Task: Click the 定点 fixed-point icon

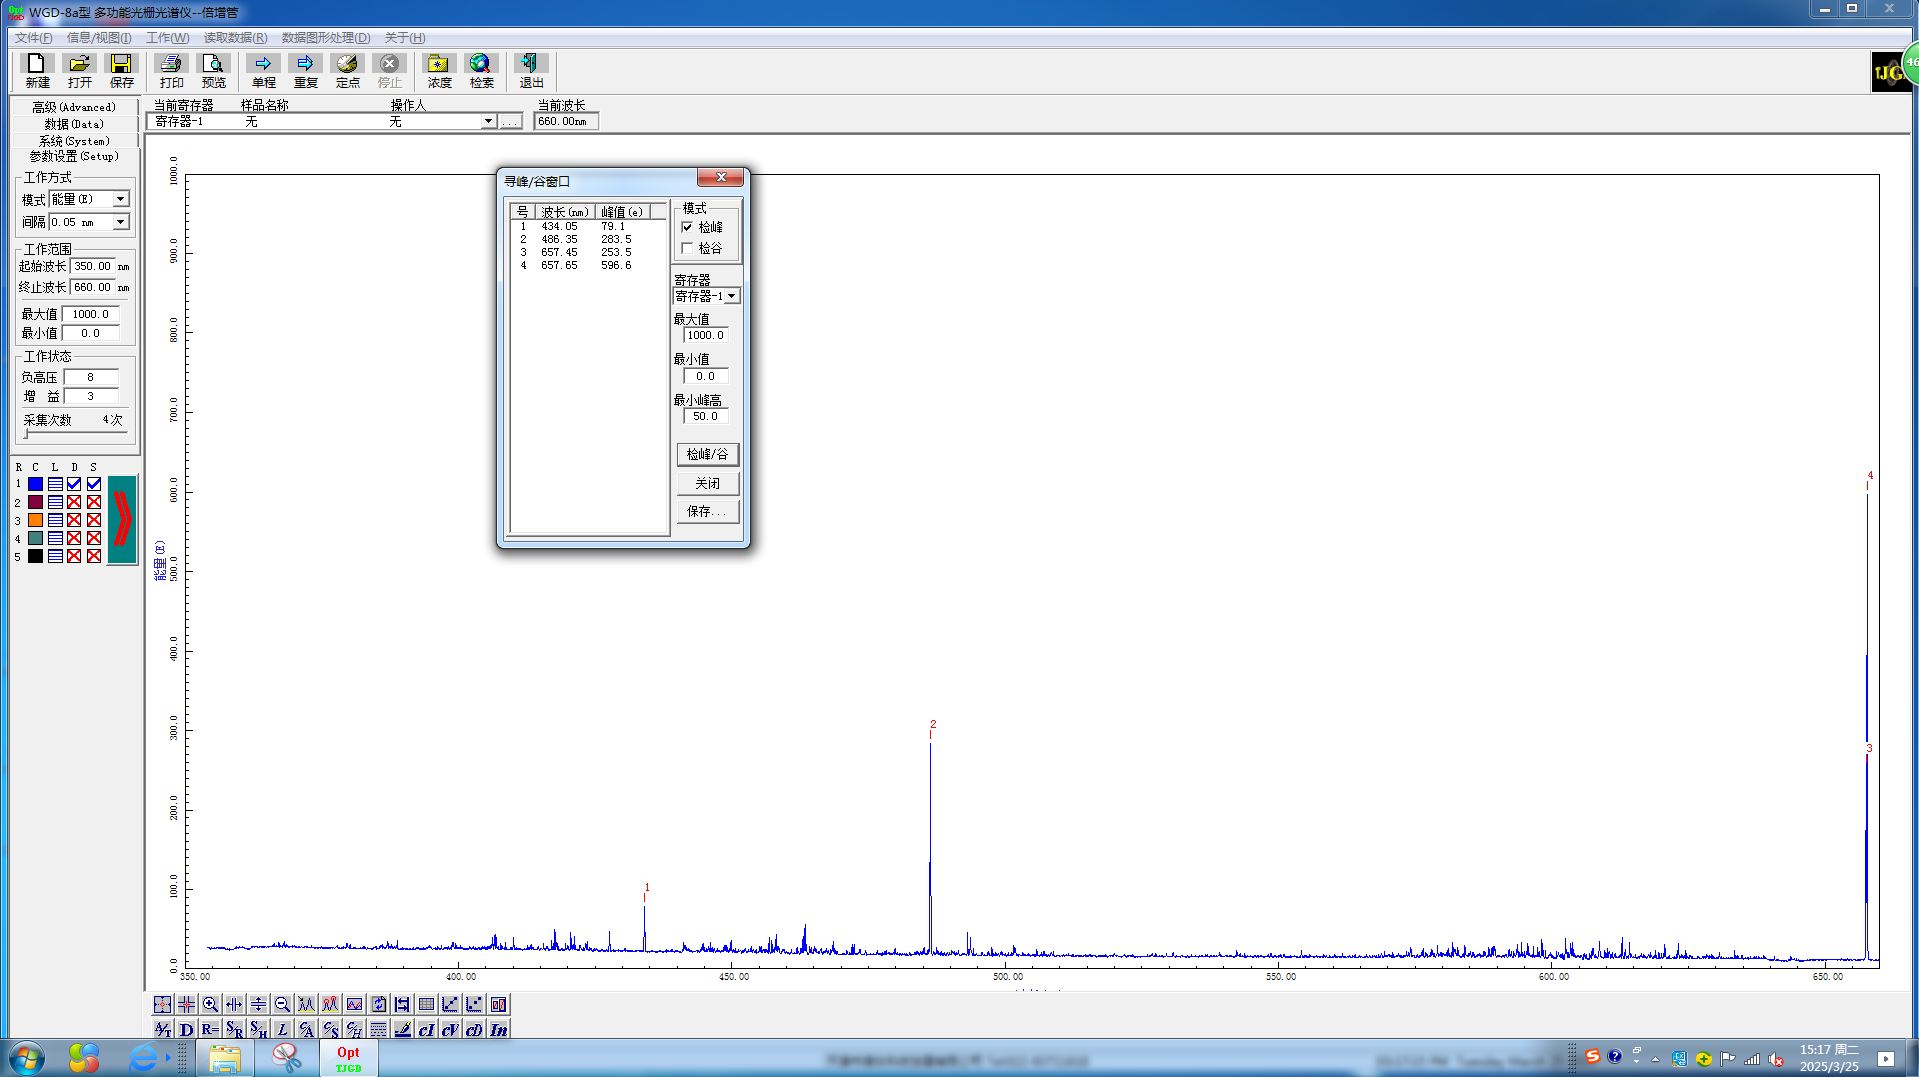Action: 347,71
